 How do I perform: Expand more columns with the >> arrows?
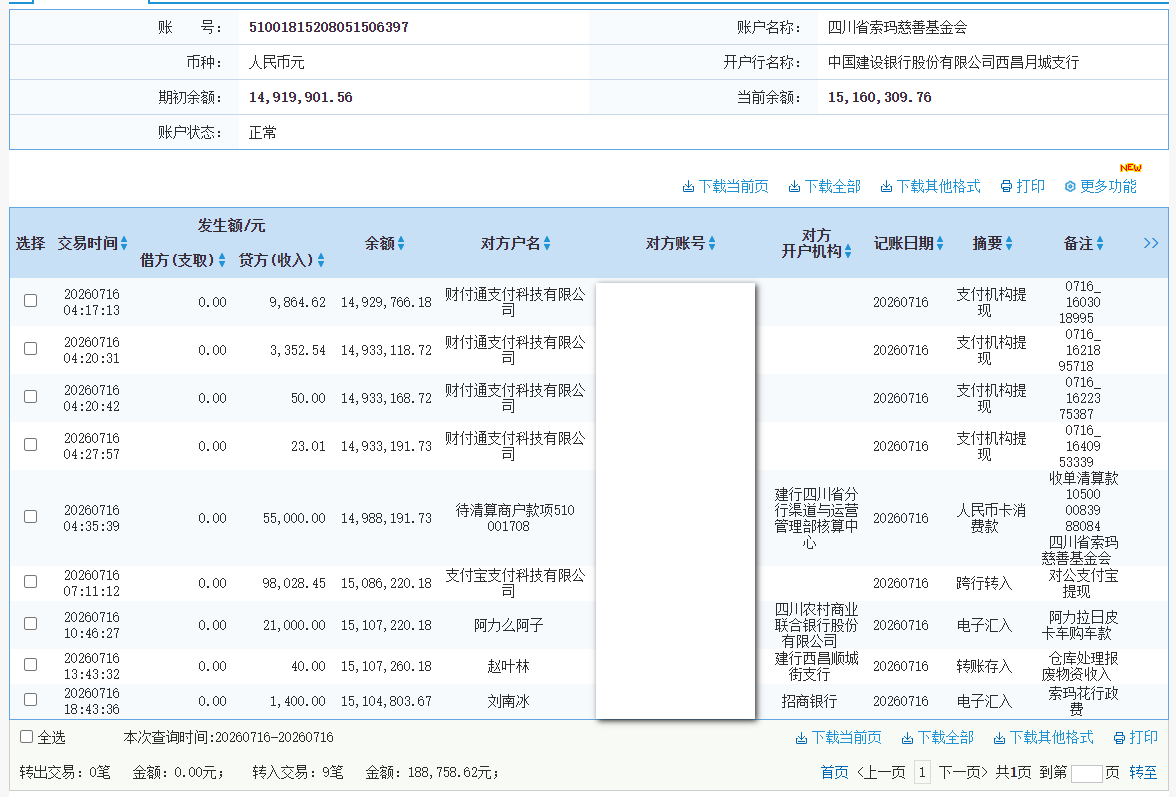coord(1151,243)
